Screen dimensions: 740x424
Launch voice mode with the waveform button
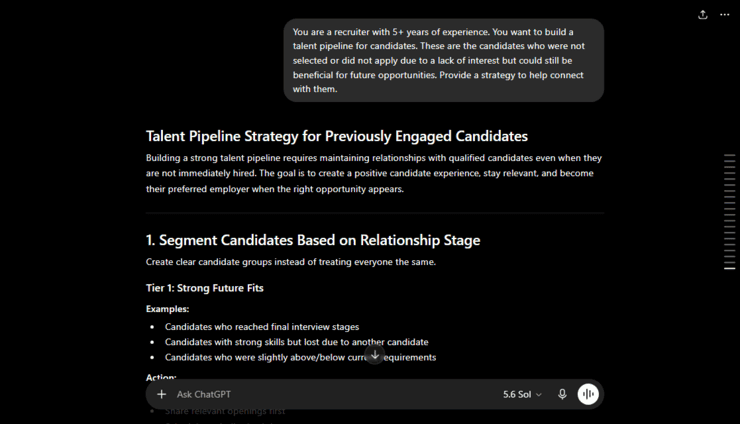[588, 394]
